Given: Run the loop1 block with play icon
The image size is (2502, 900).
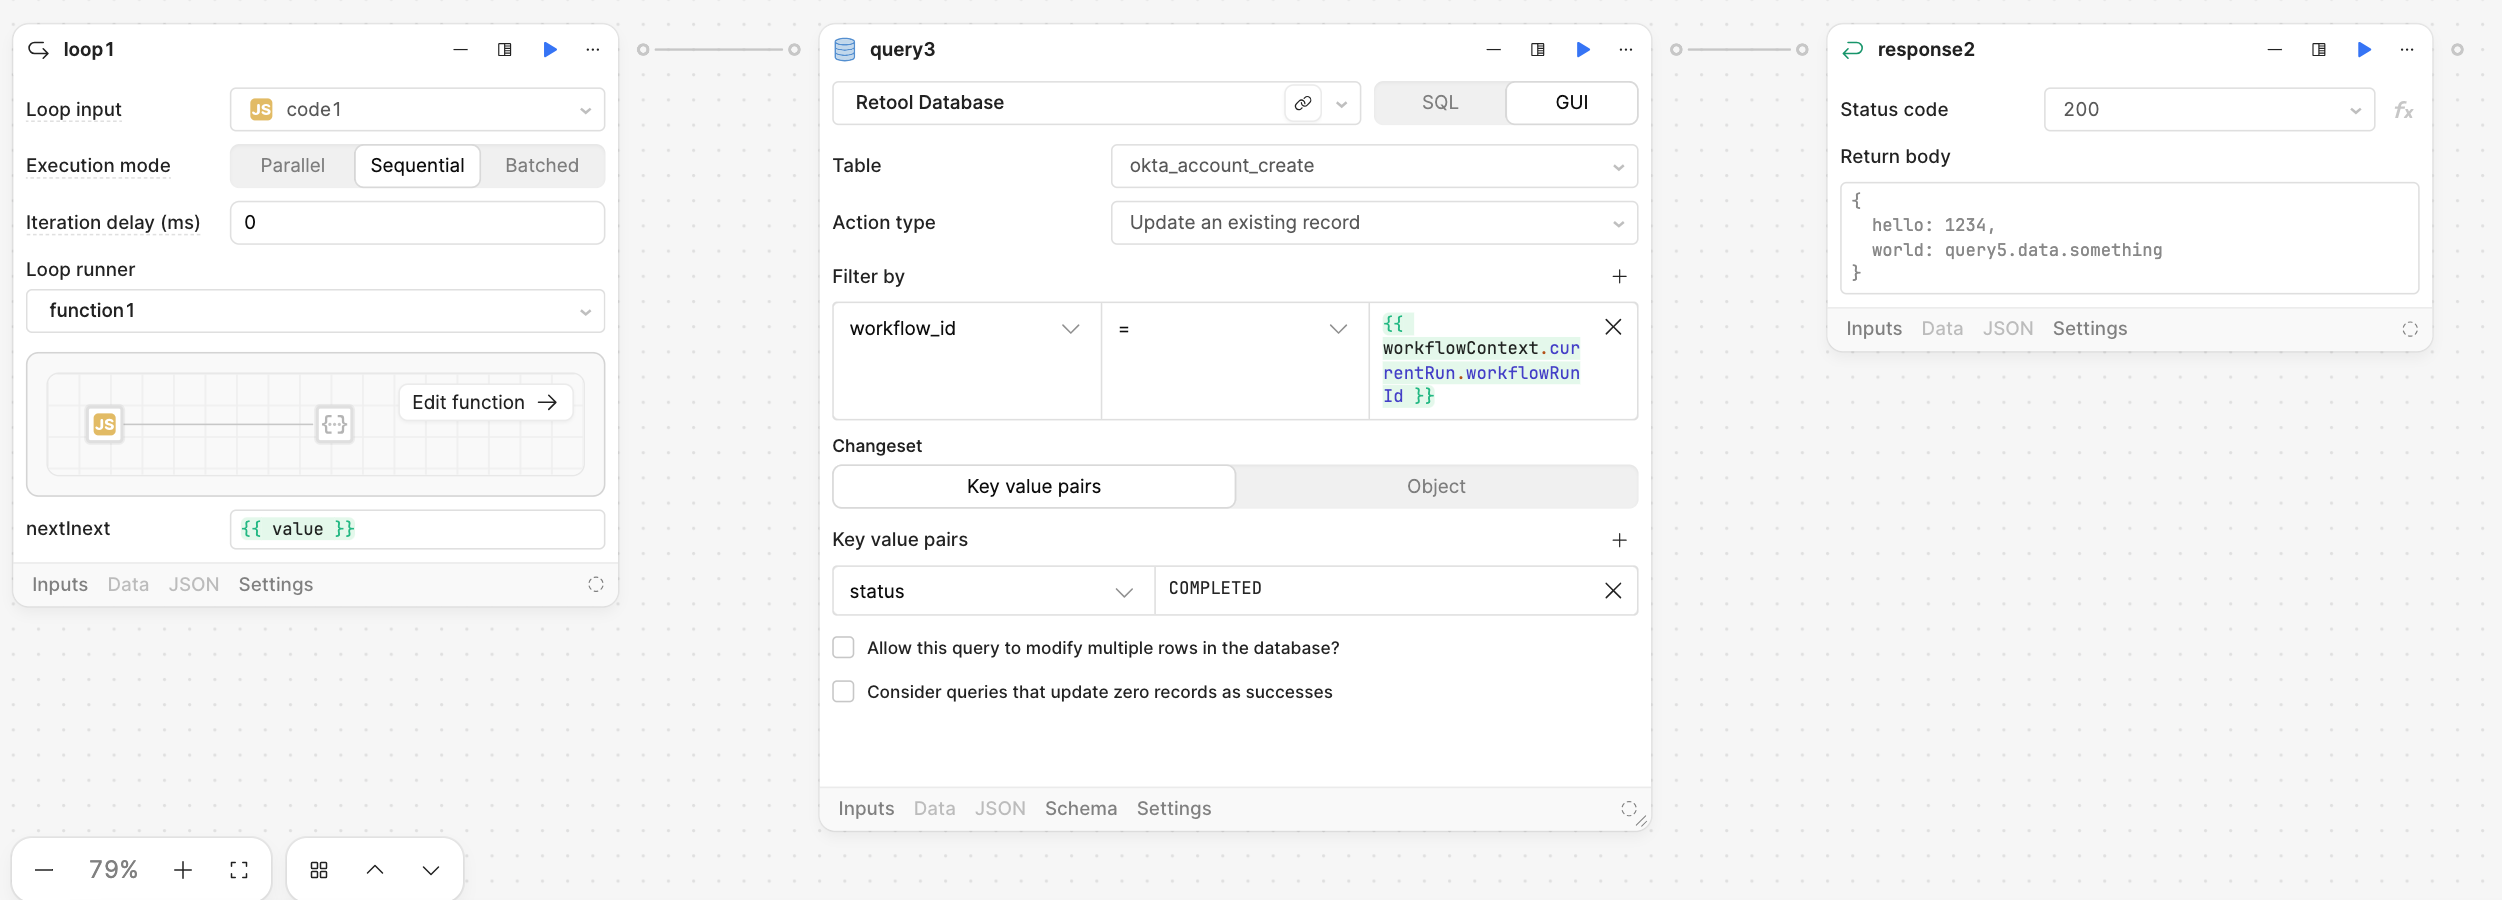Looking at the screenshot, I should click(549, 50).
